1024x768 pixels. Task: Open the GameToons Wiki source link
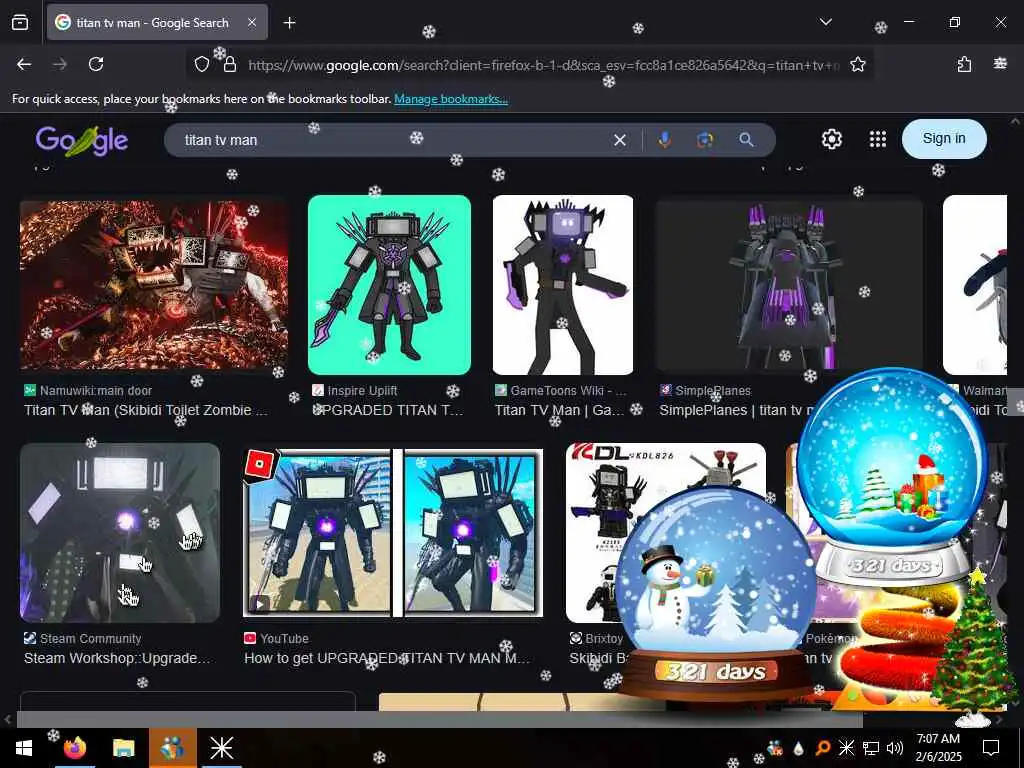point(560,391)
